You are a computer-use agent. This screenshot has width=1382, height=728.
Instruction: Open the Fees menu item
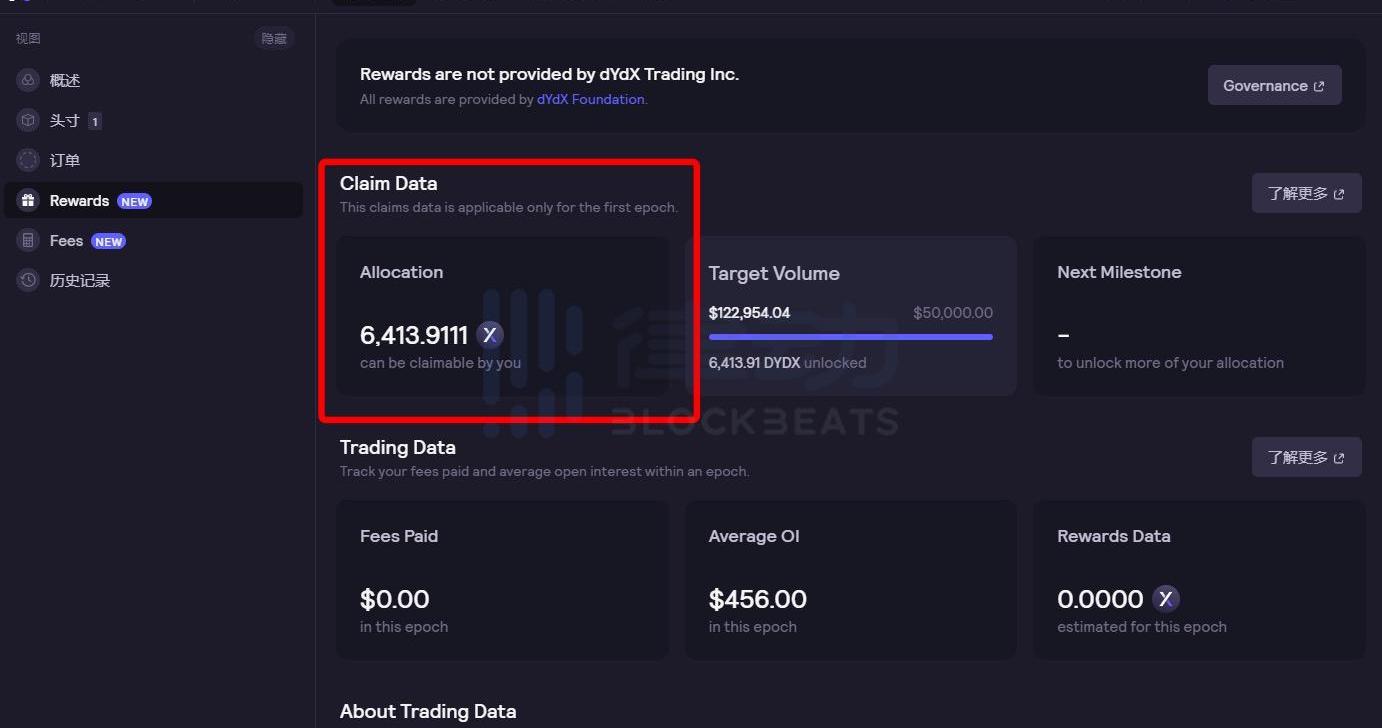(x=66, y=241)
